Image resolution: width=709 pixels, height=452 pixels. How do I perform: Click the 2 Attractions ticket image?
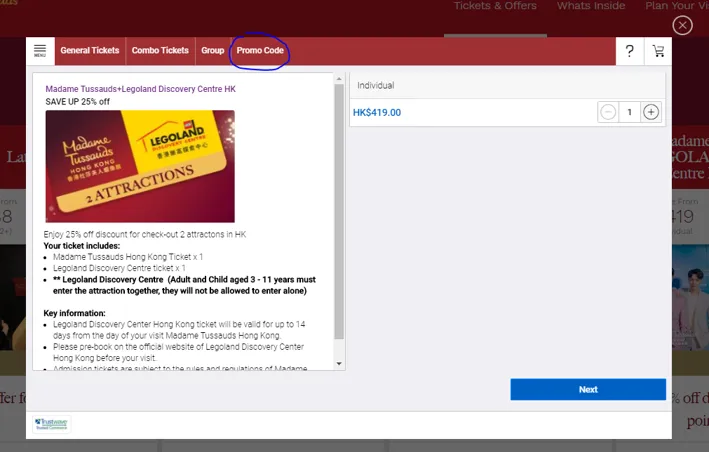pyautogui.click(x=140, y=166)
